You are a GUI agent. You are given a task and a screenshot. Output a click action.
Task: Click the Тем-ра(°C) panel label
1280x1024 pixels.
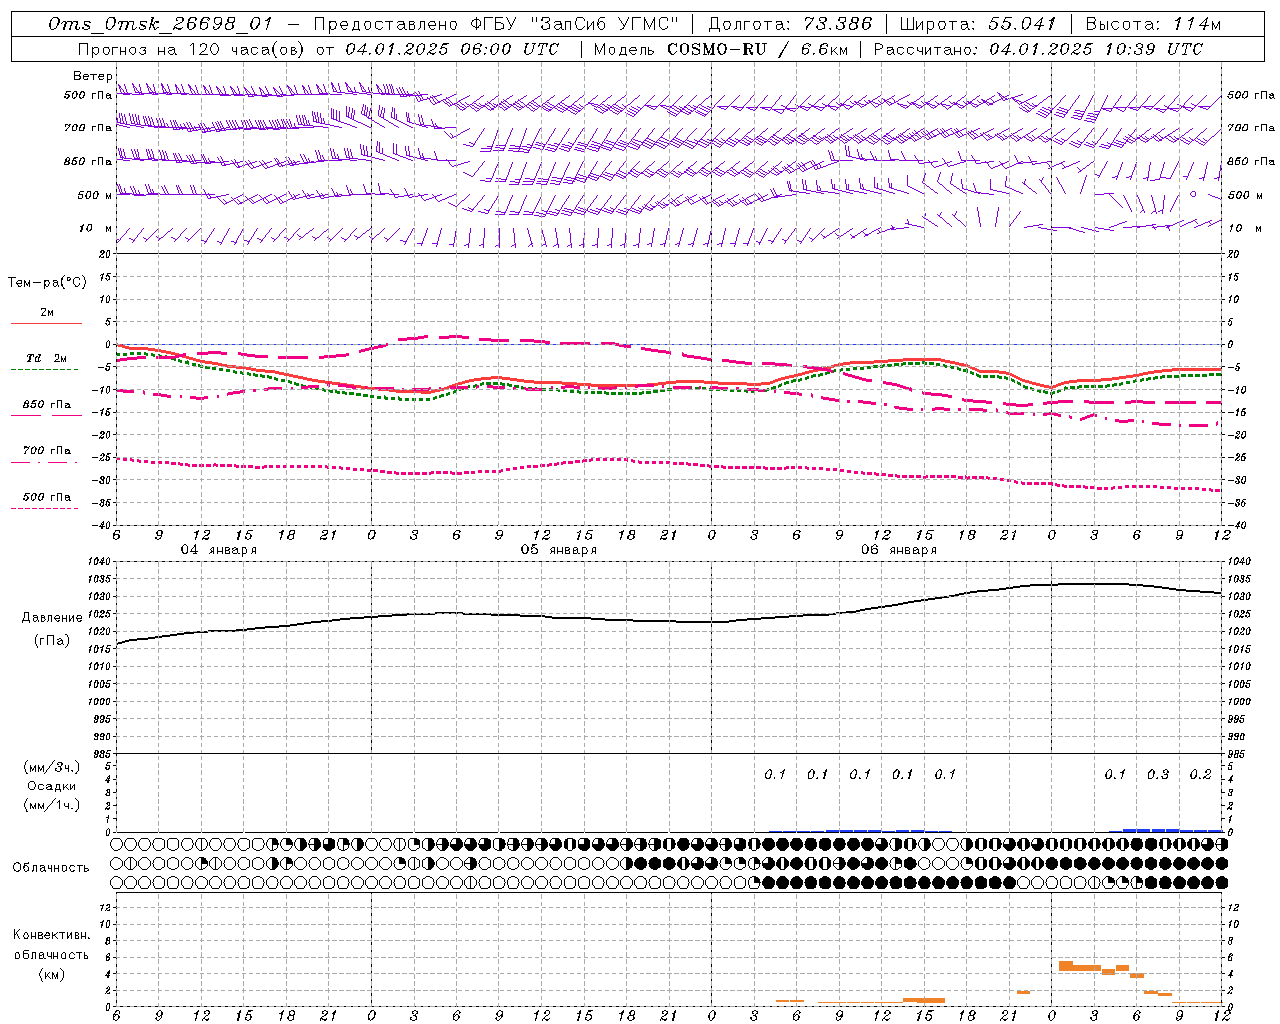47,283
